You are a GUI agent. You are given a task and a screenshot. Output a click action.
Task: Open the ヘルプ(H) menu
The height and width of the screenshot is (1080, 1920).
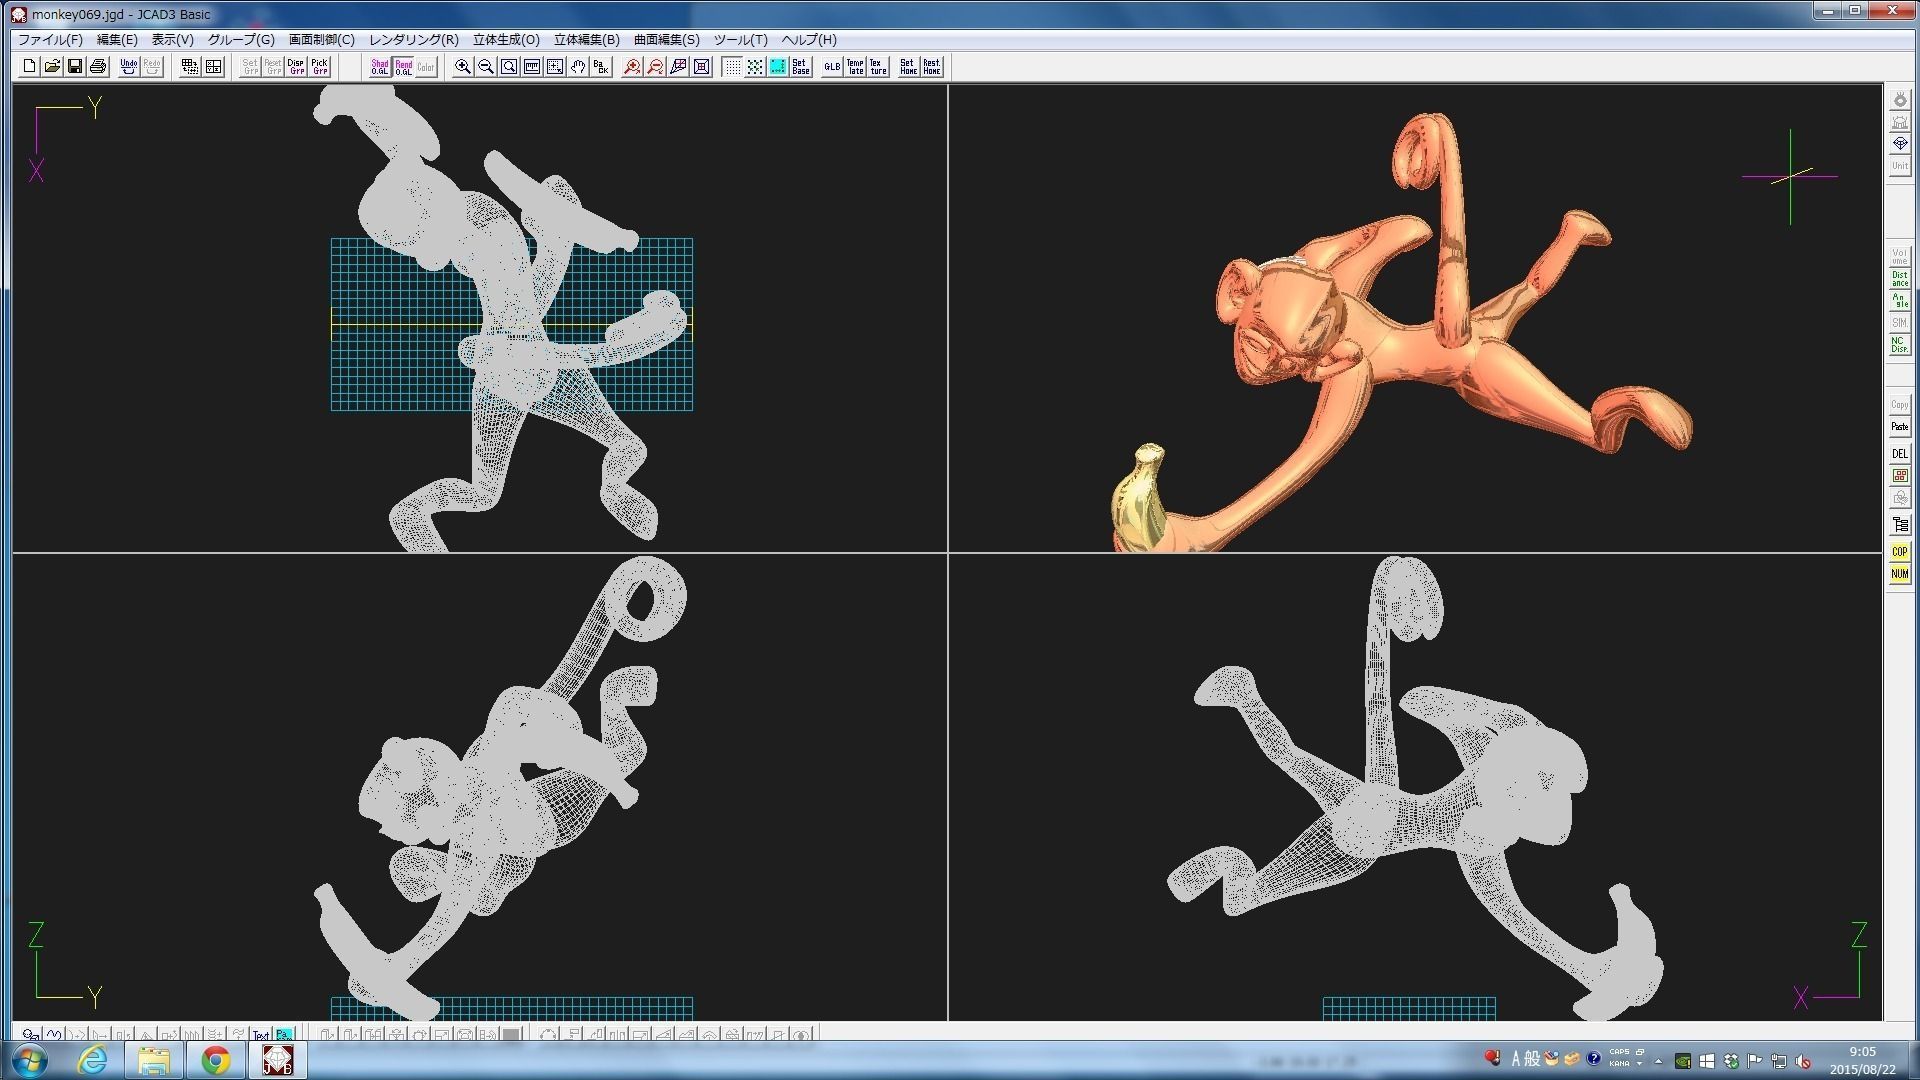pyautogui.click(x=809, y=40)
